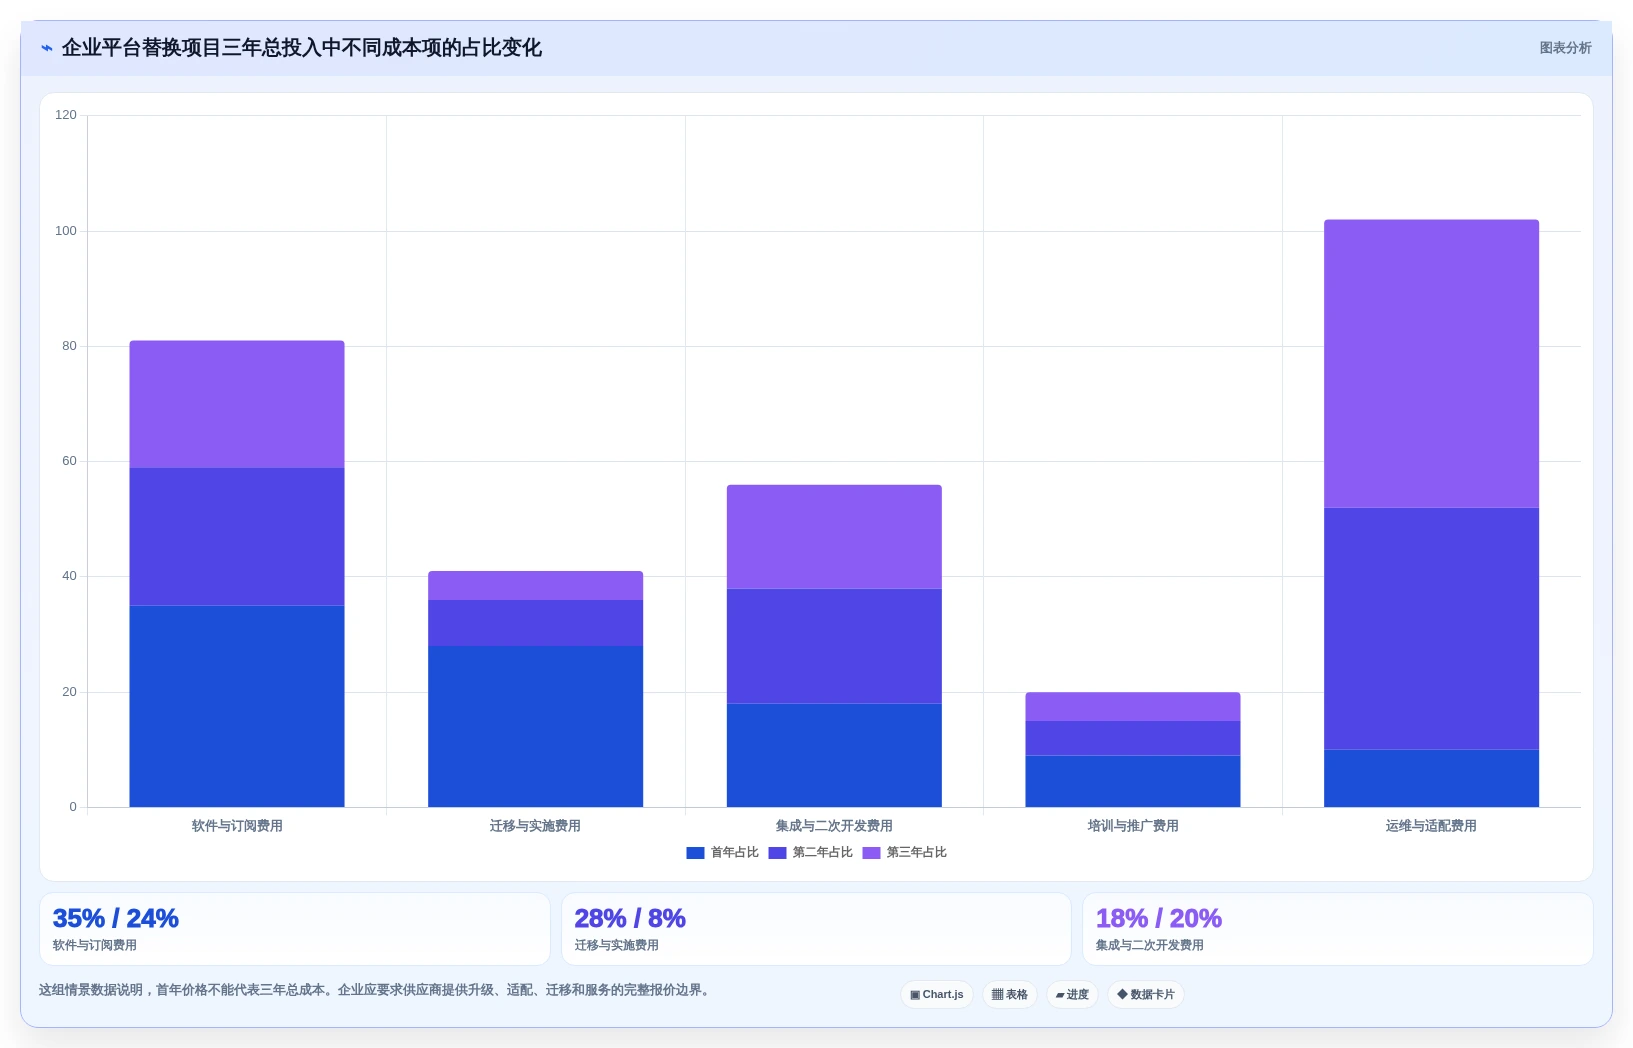Click third-year segment of 迁移与实施费用 bar

click(536, 586)
